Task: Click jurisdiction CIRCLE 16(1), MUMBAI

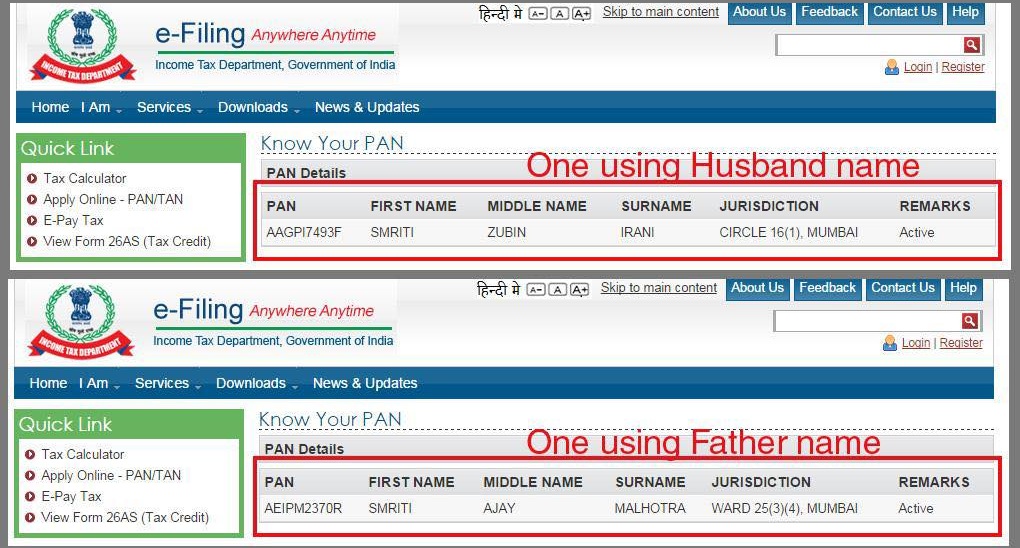Action: click(x=788, y=232)
